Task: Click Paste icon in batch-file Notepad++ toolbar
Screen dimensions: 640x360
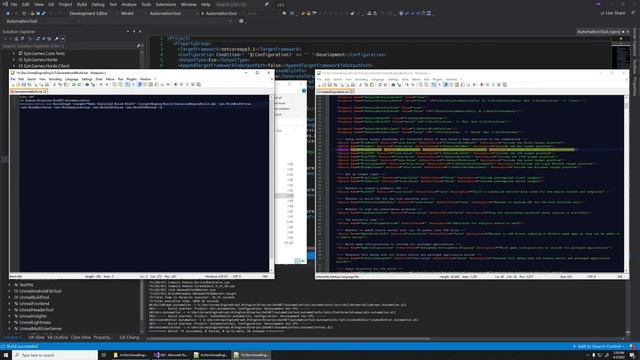Action: [x=65, y=84]
